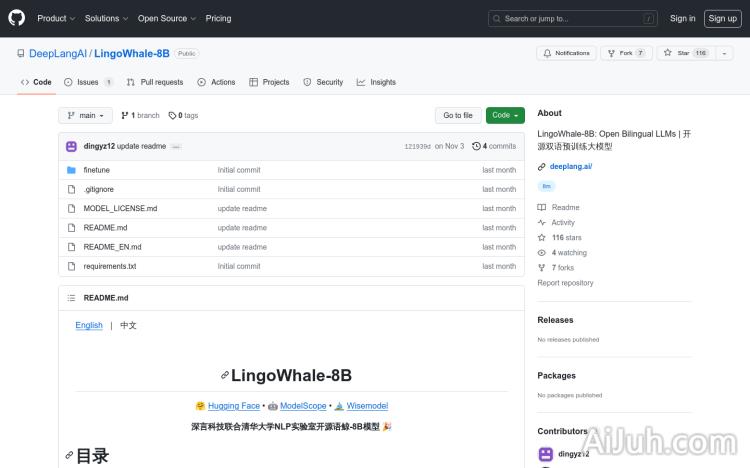
Task: Open the Wisemodel link
Action: pyautogui.click(x=367, y=406)
